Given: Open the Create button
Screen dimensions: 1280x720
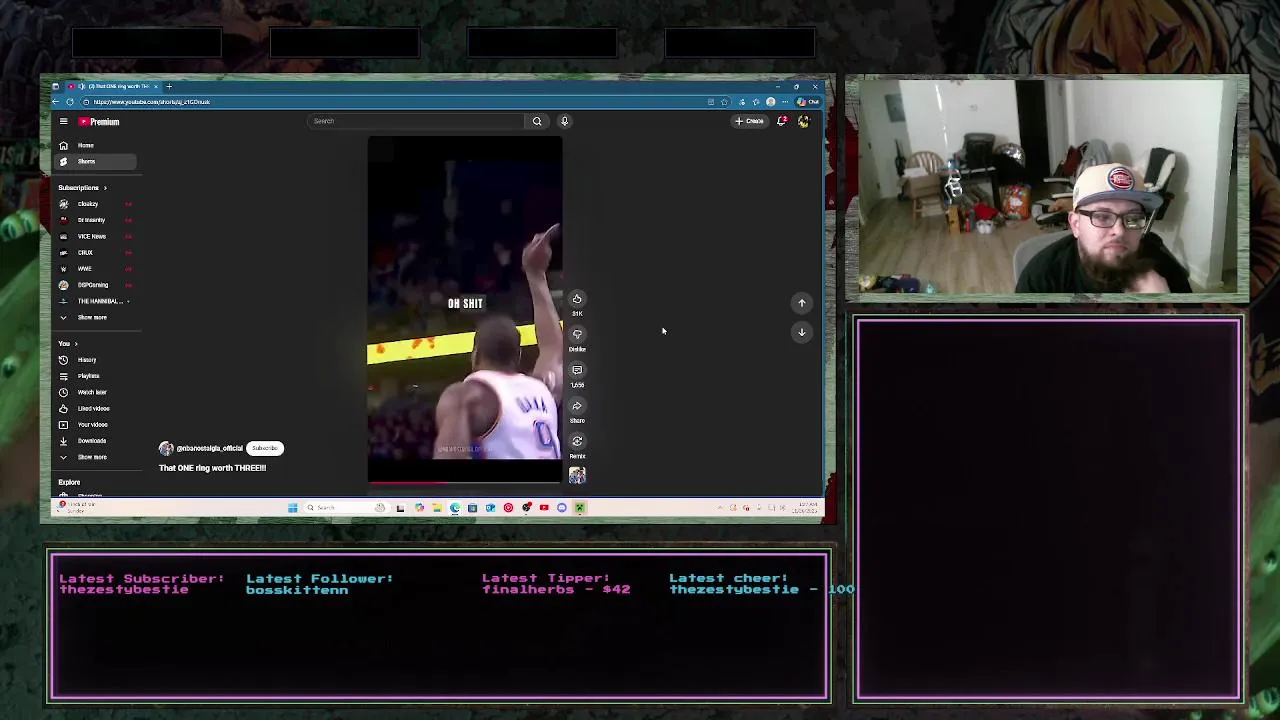Looking at the screenshot, I should (x=749, y=121).
